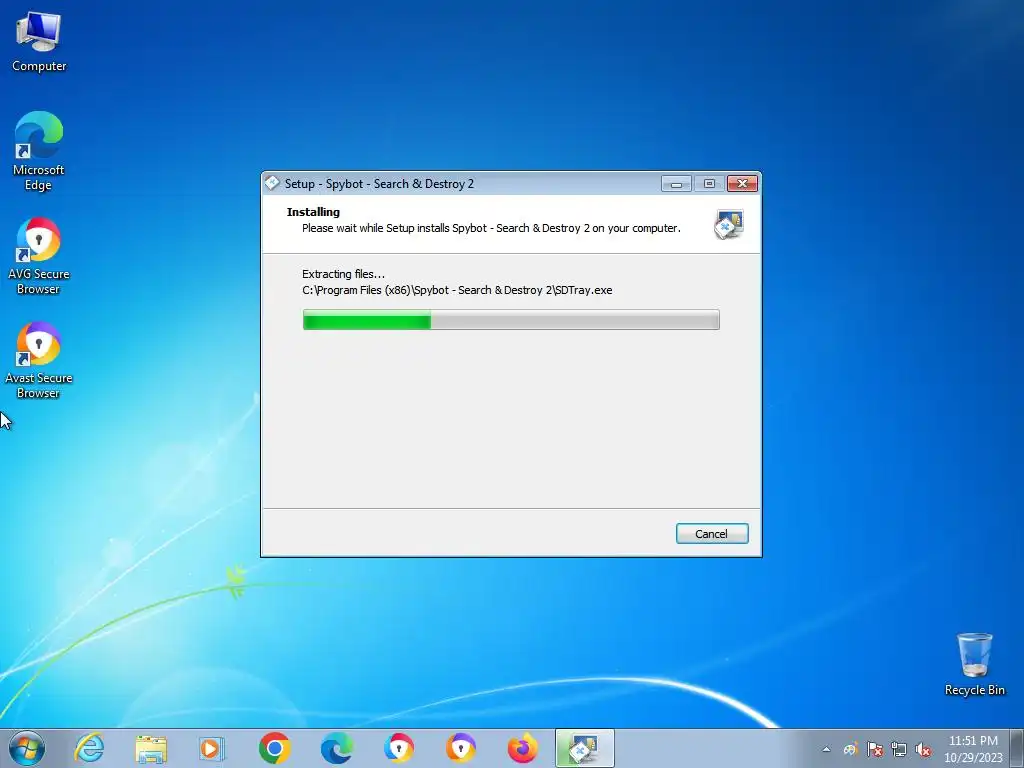Launch Google Chrome from the taskbar

[274, 748]
